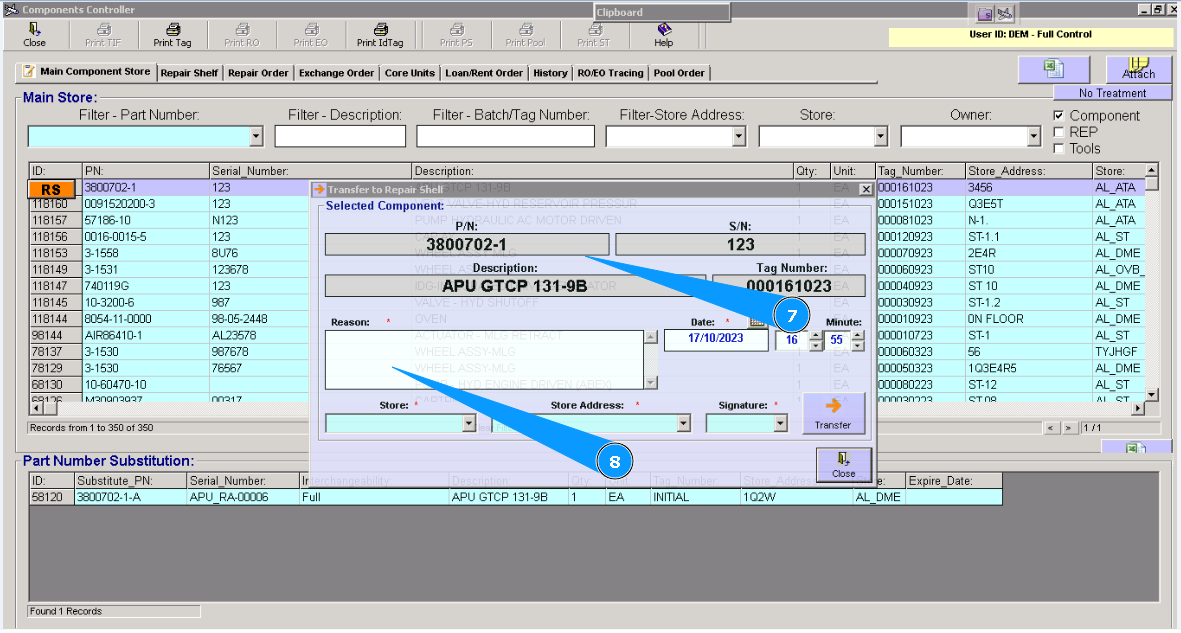Screen dimensions: 1181x633
Task: Go to next records page arrow
Action: [x=1068, y=428]
